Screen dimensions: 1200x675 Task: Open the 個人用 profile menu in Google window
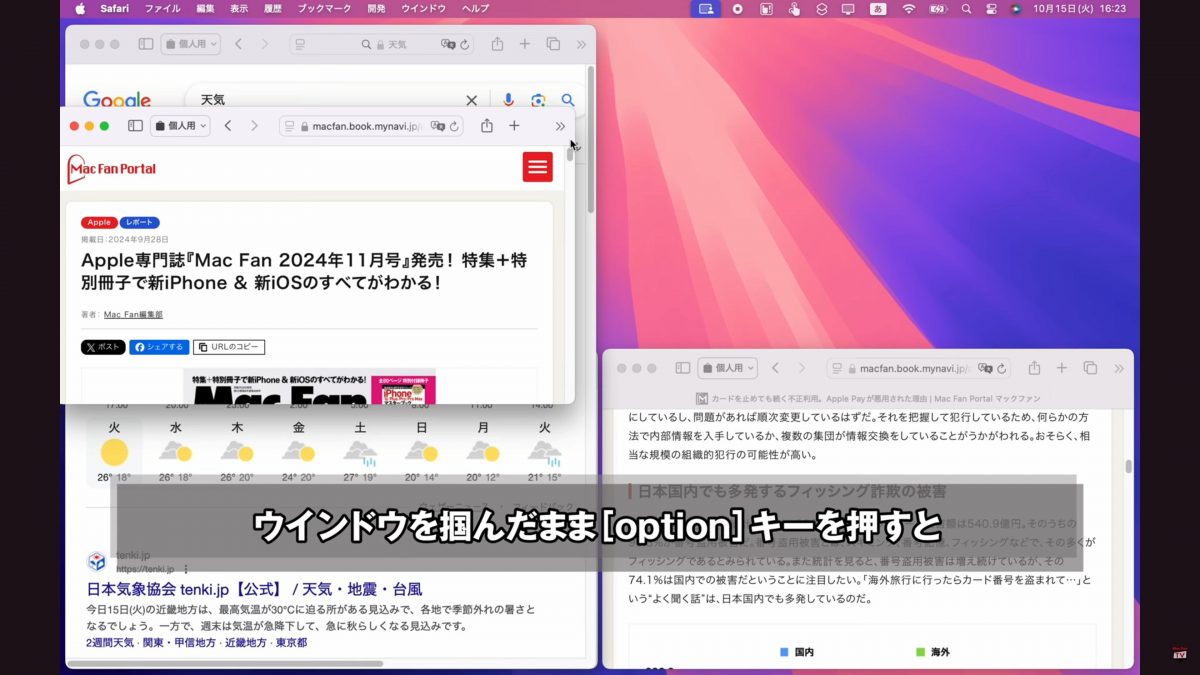point(190,44)
